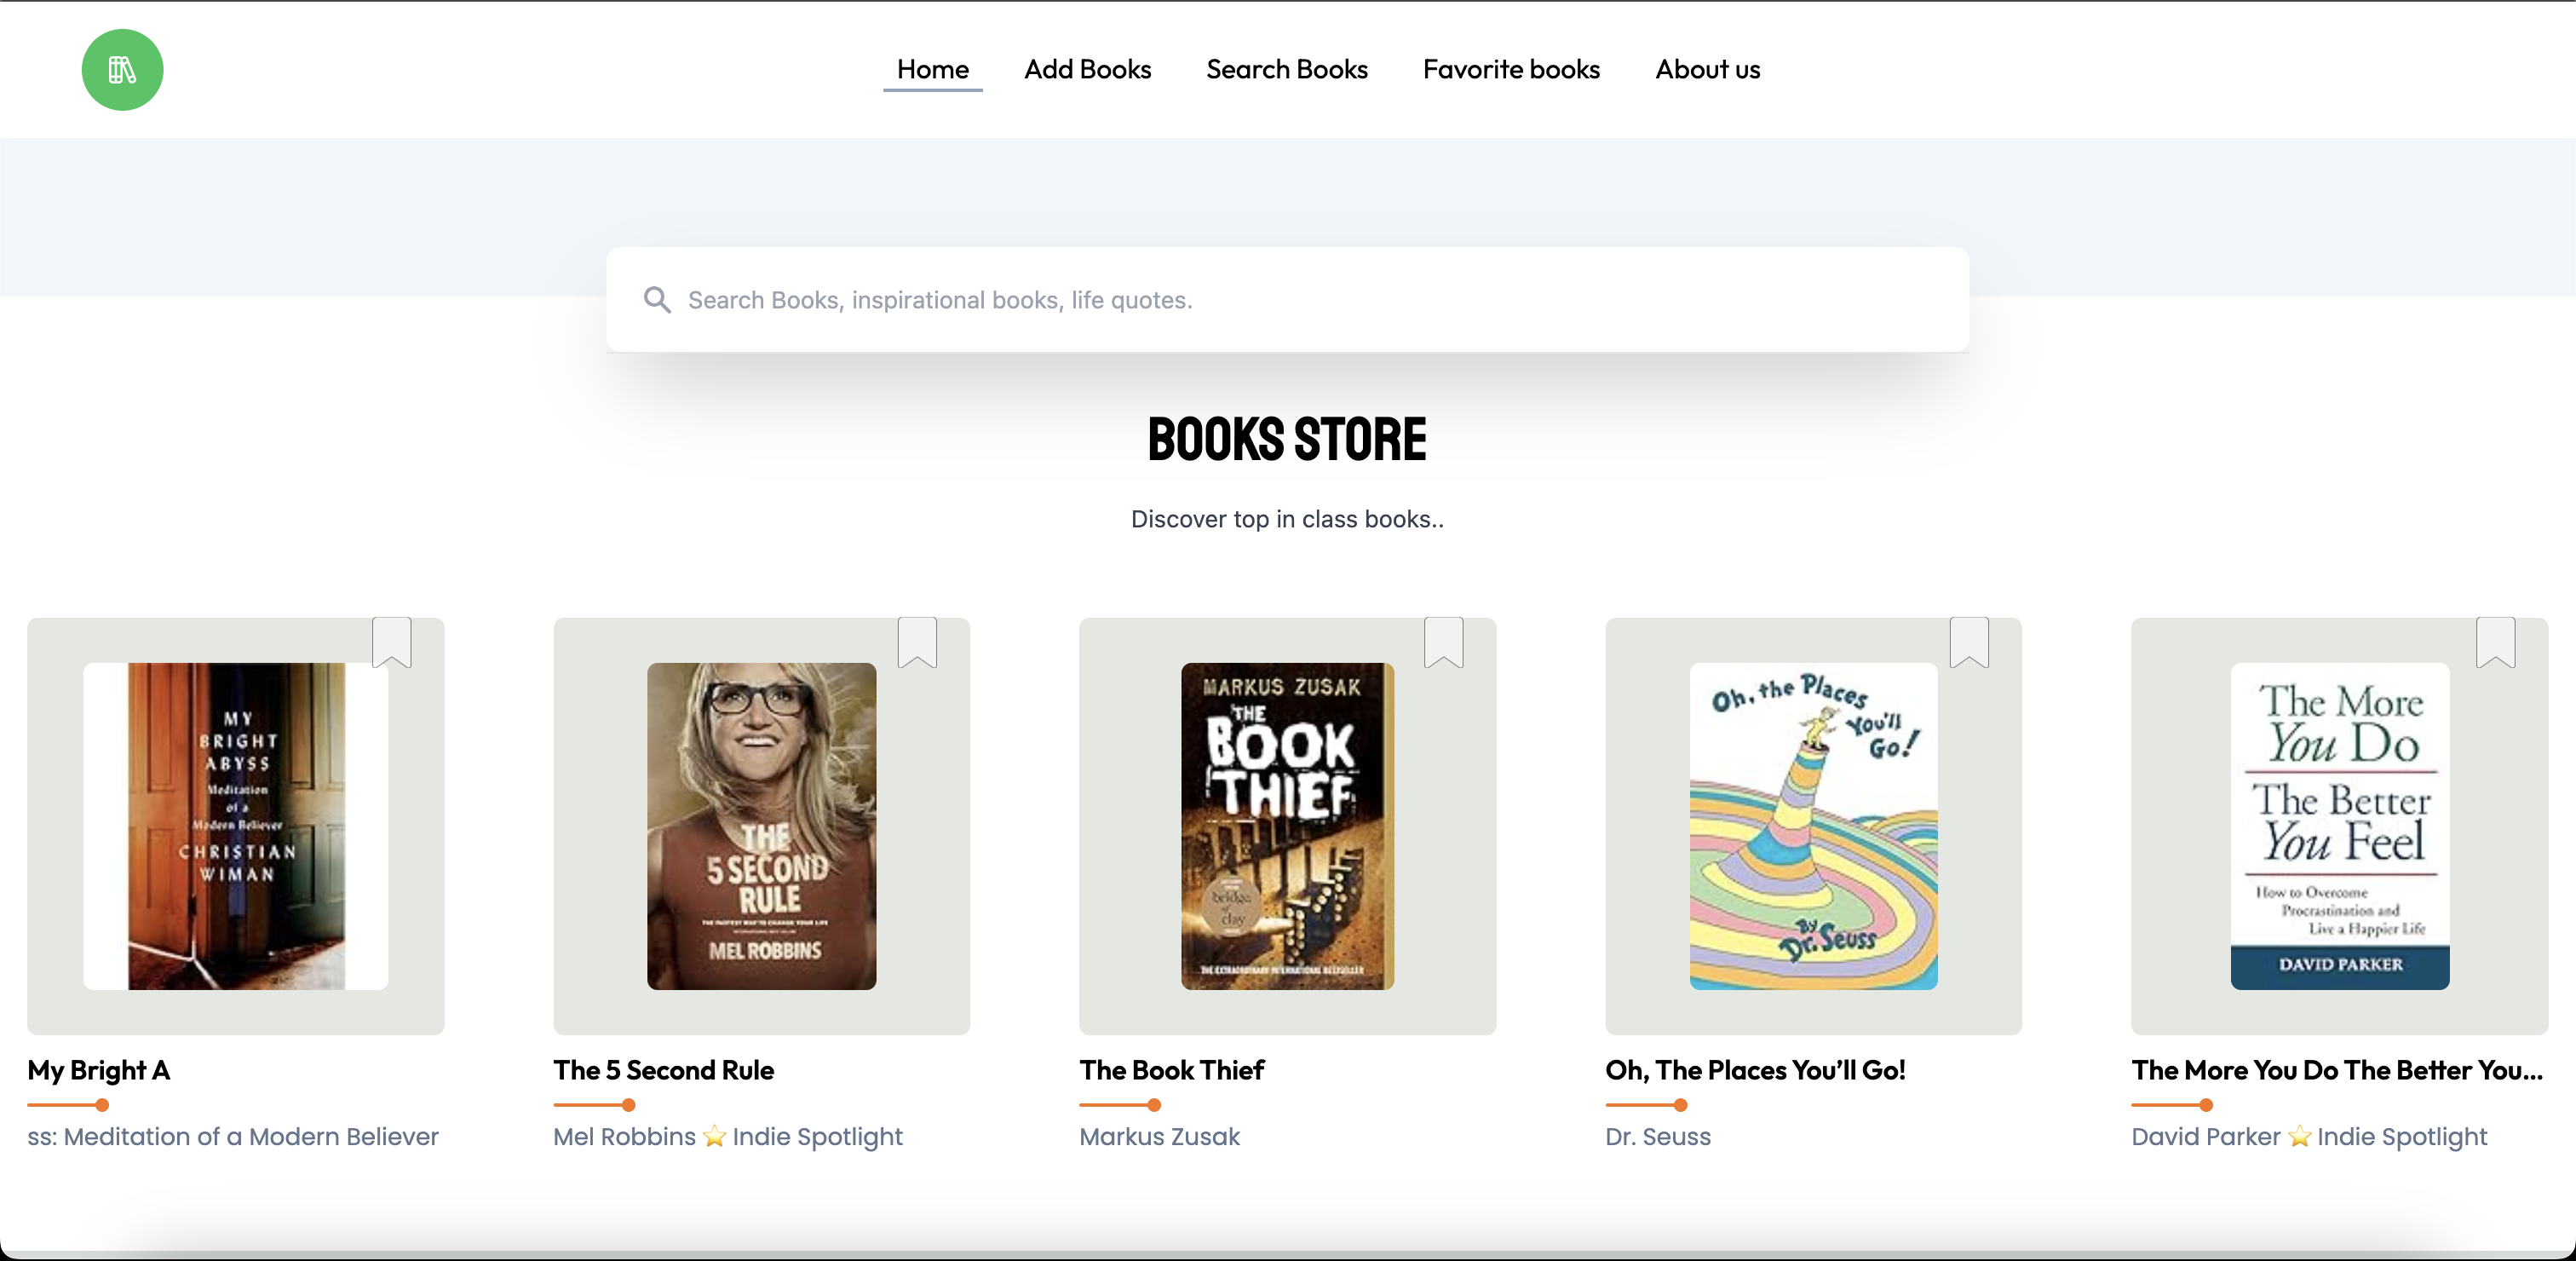Open the Dr. Seuss book cover
Viewport: 2576px width, 1261px height.
1813,826
